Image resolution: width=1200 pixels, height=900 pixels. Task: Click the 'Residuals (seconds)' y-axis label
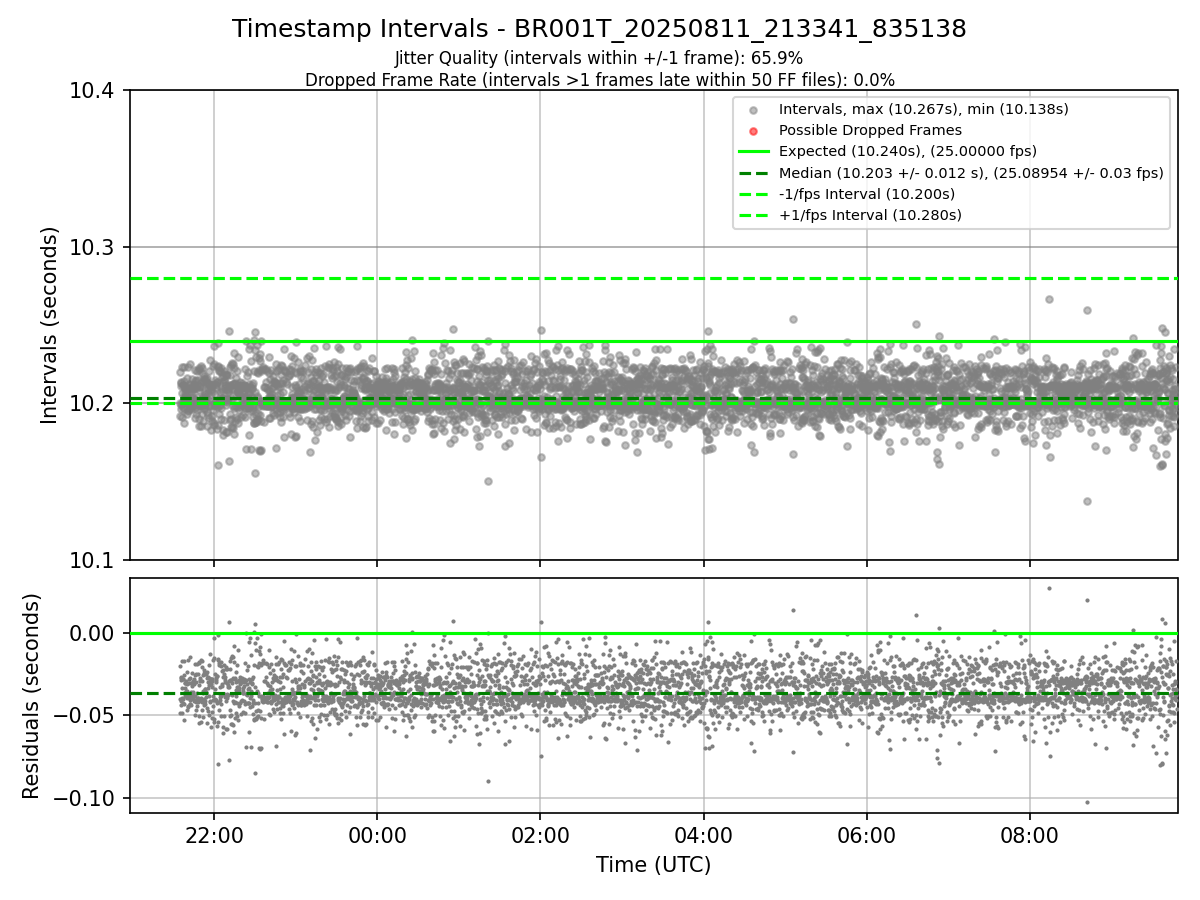pyautogui.click(x=31, y=696)
